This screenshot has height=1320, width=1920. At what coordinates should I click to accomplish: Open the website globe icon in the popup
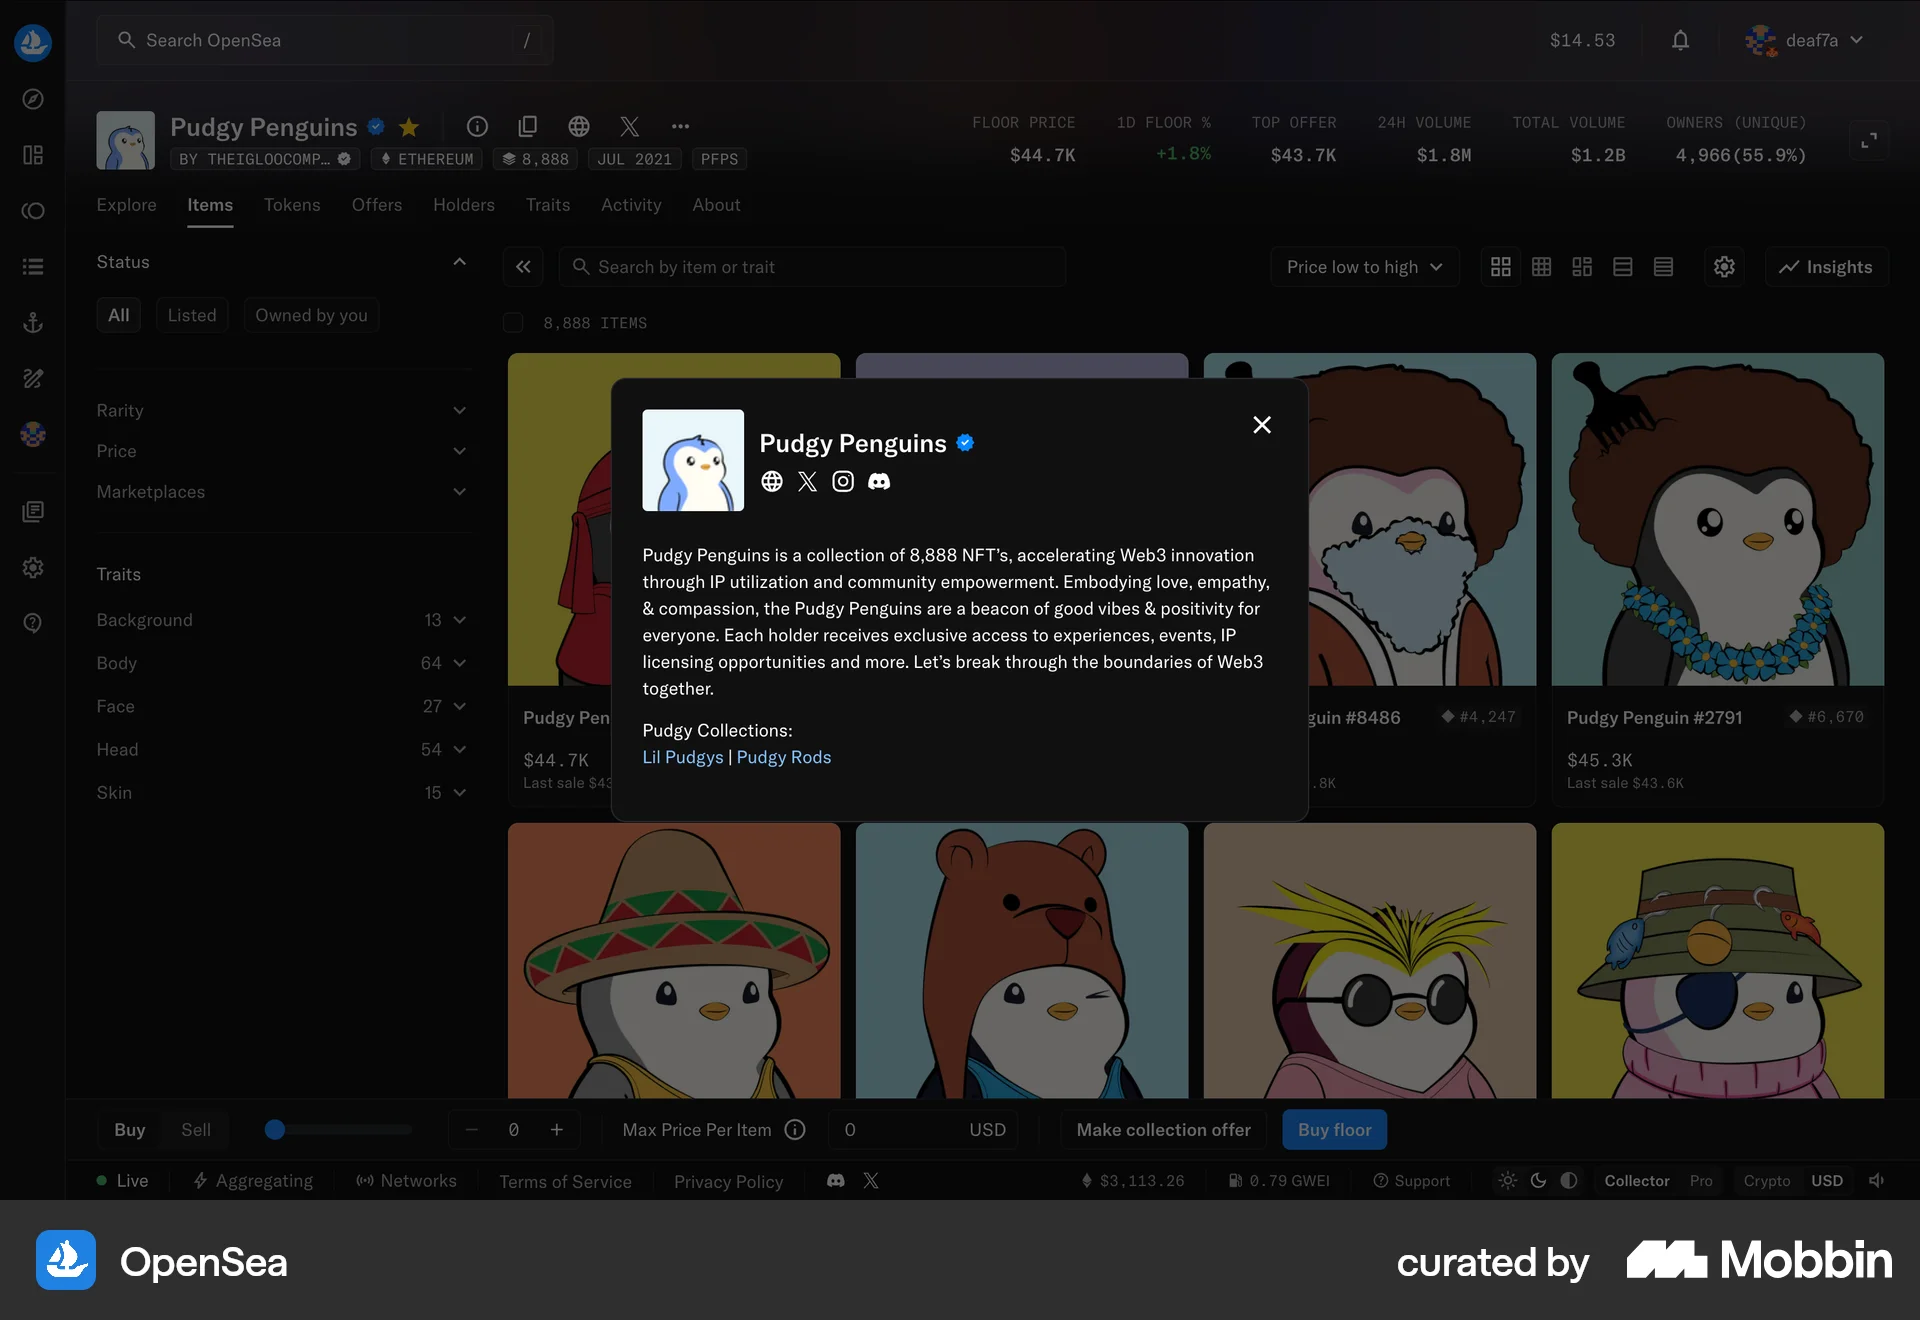[771, 481]
